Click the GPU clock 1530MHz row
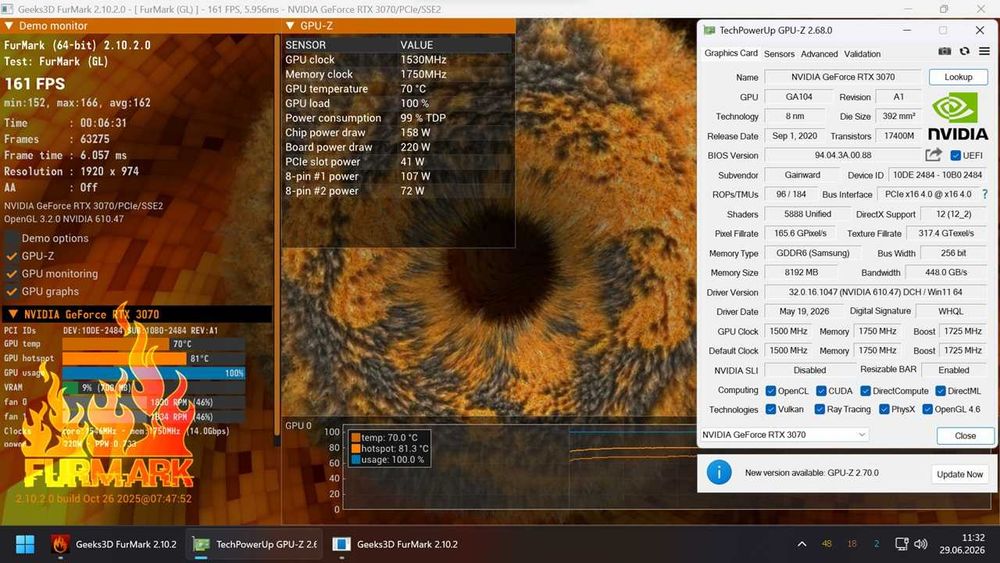The width and height of the screenshot is (1000, 563). tap(398, 60)
